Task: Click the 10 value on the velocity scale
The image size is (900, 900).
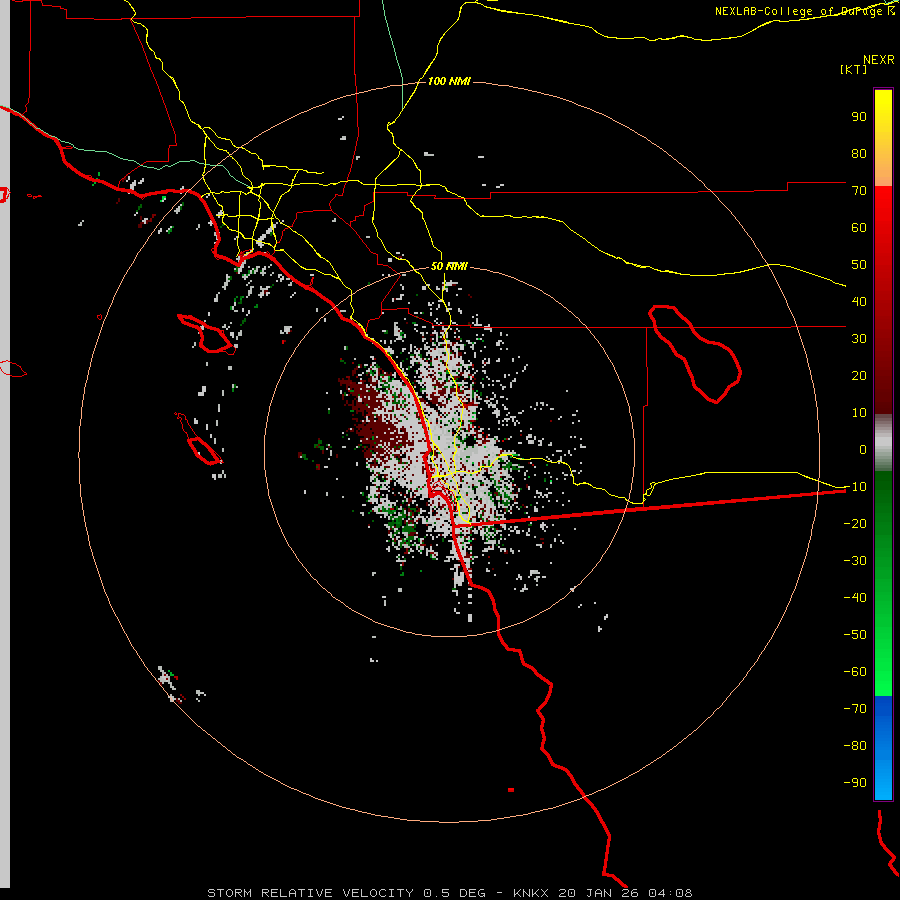Action: pos(859,413)
